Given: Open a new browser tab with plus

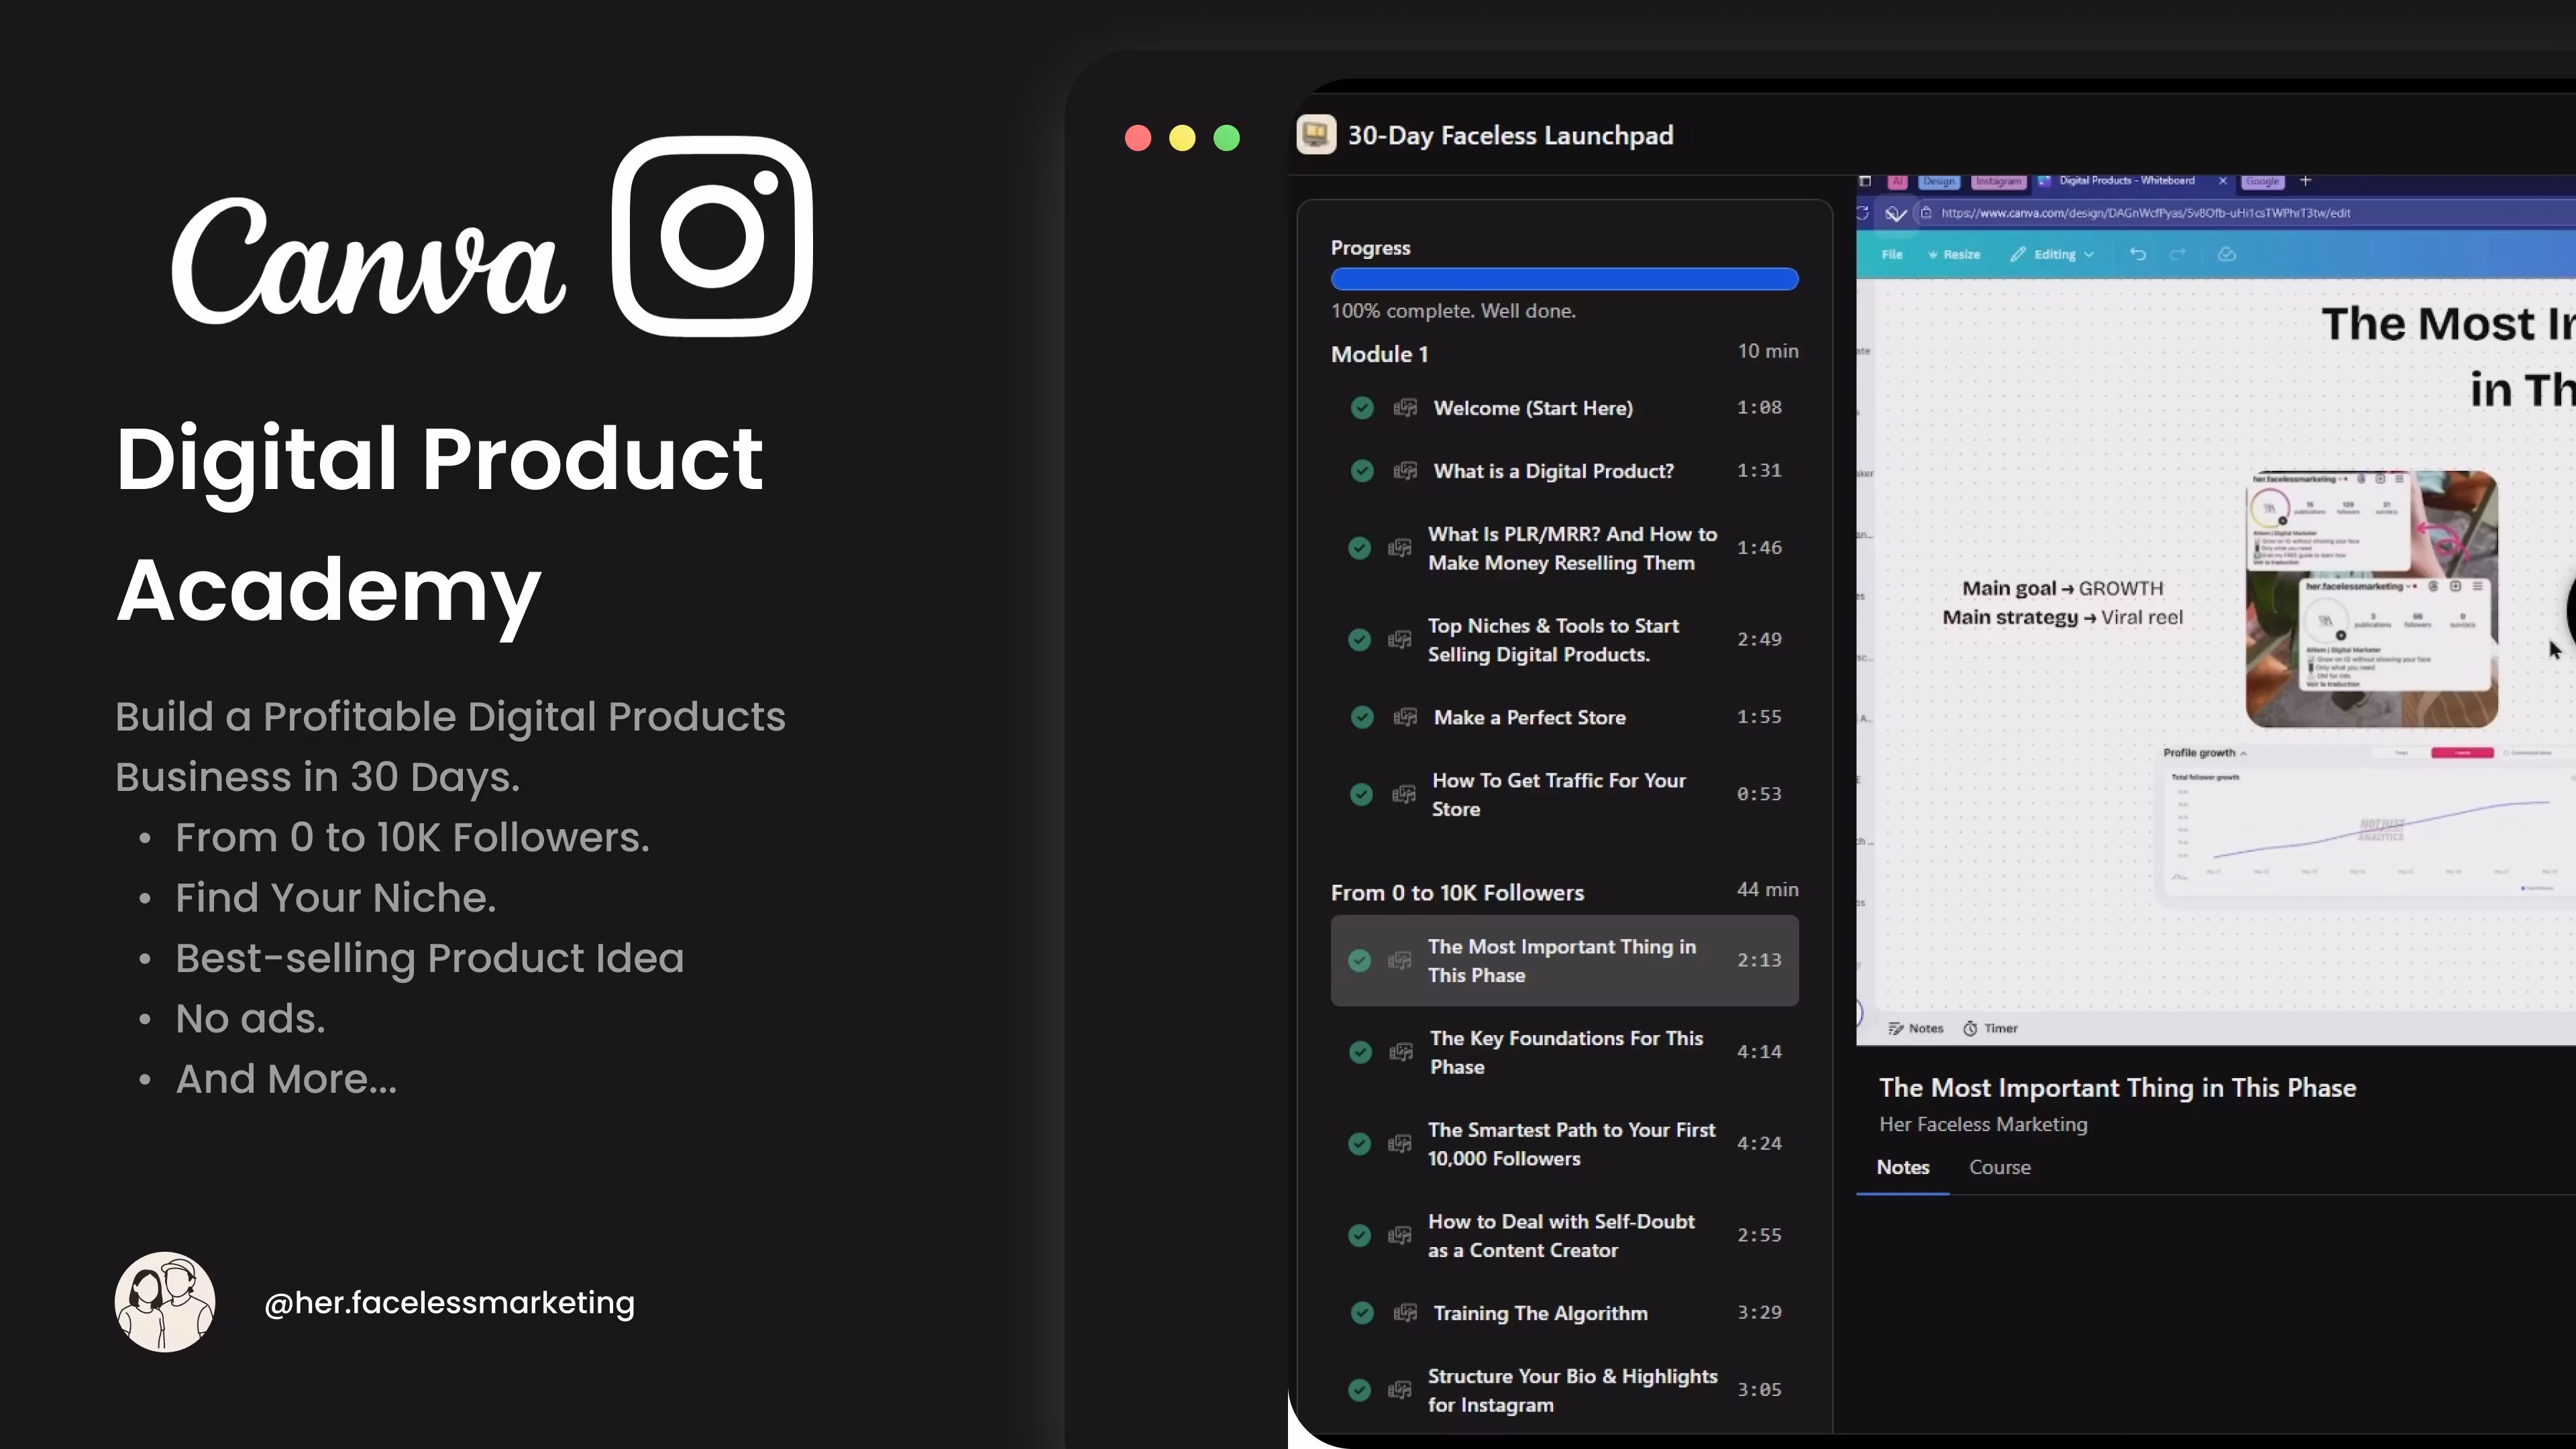Looking at the screenshot, I should tap(2305, 181).
